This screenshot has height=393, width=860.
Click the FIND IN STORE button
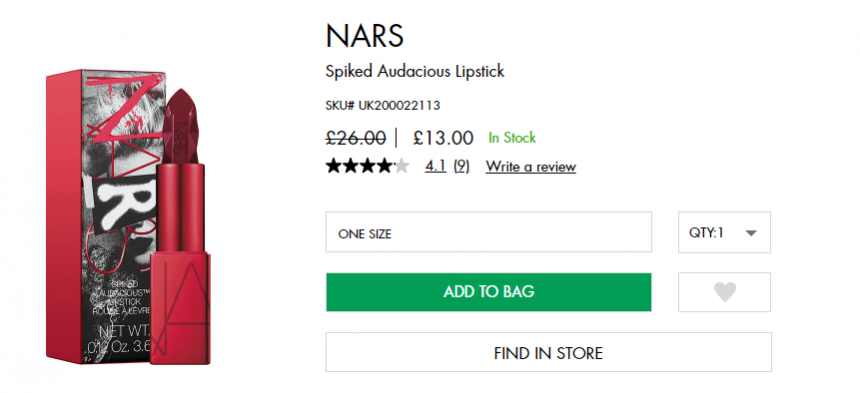pos(548,352)
